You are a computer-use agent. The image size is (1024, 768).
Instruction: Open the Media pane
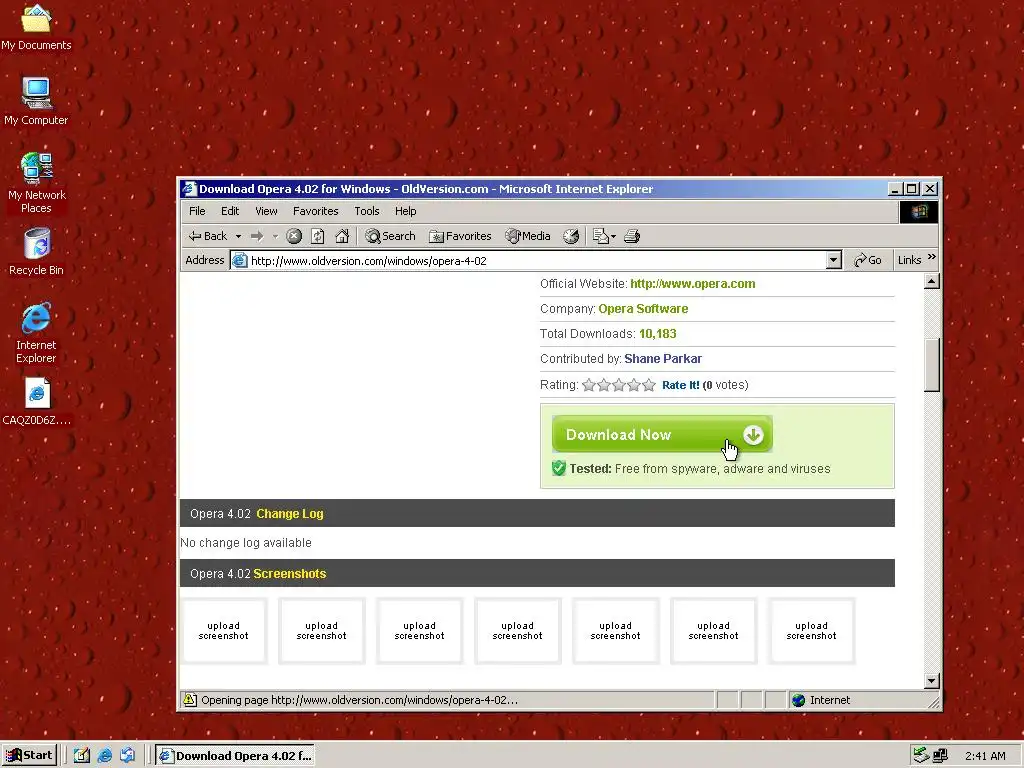pyautogui.click(x=528, y=236)
